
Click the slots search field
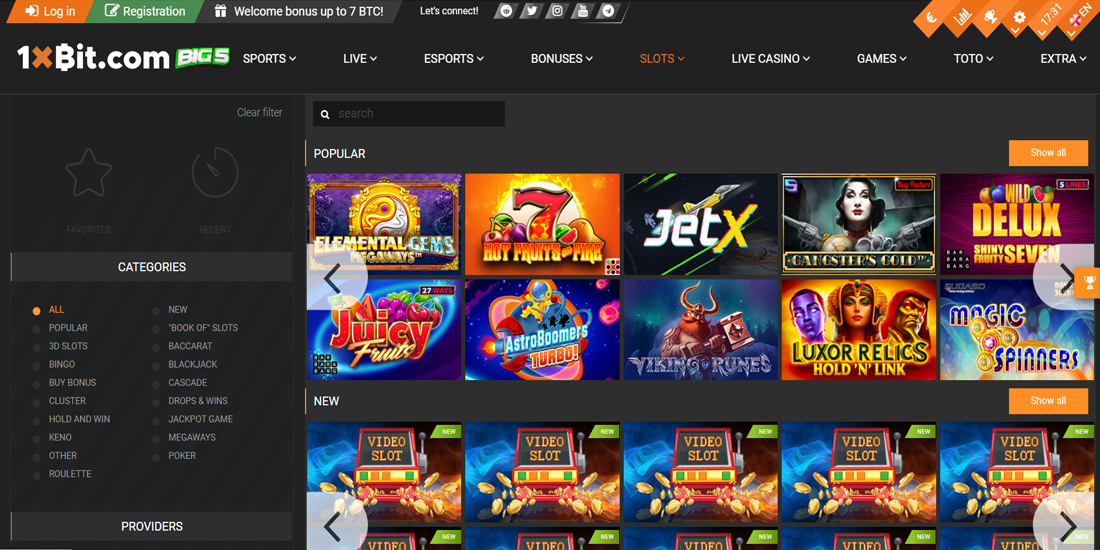(x=410, y=114)
